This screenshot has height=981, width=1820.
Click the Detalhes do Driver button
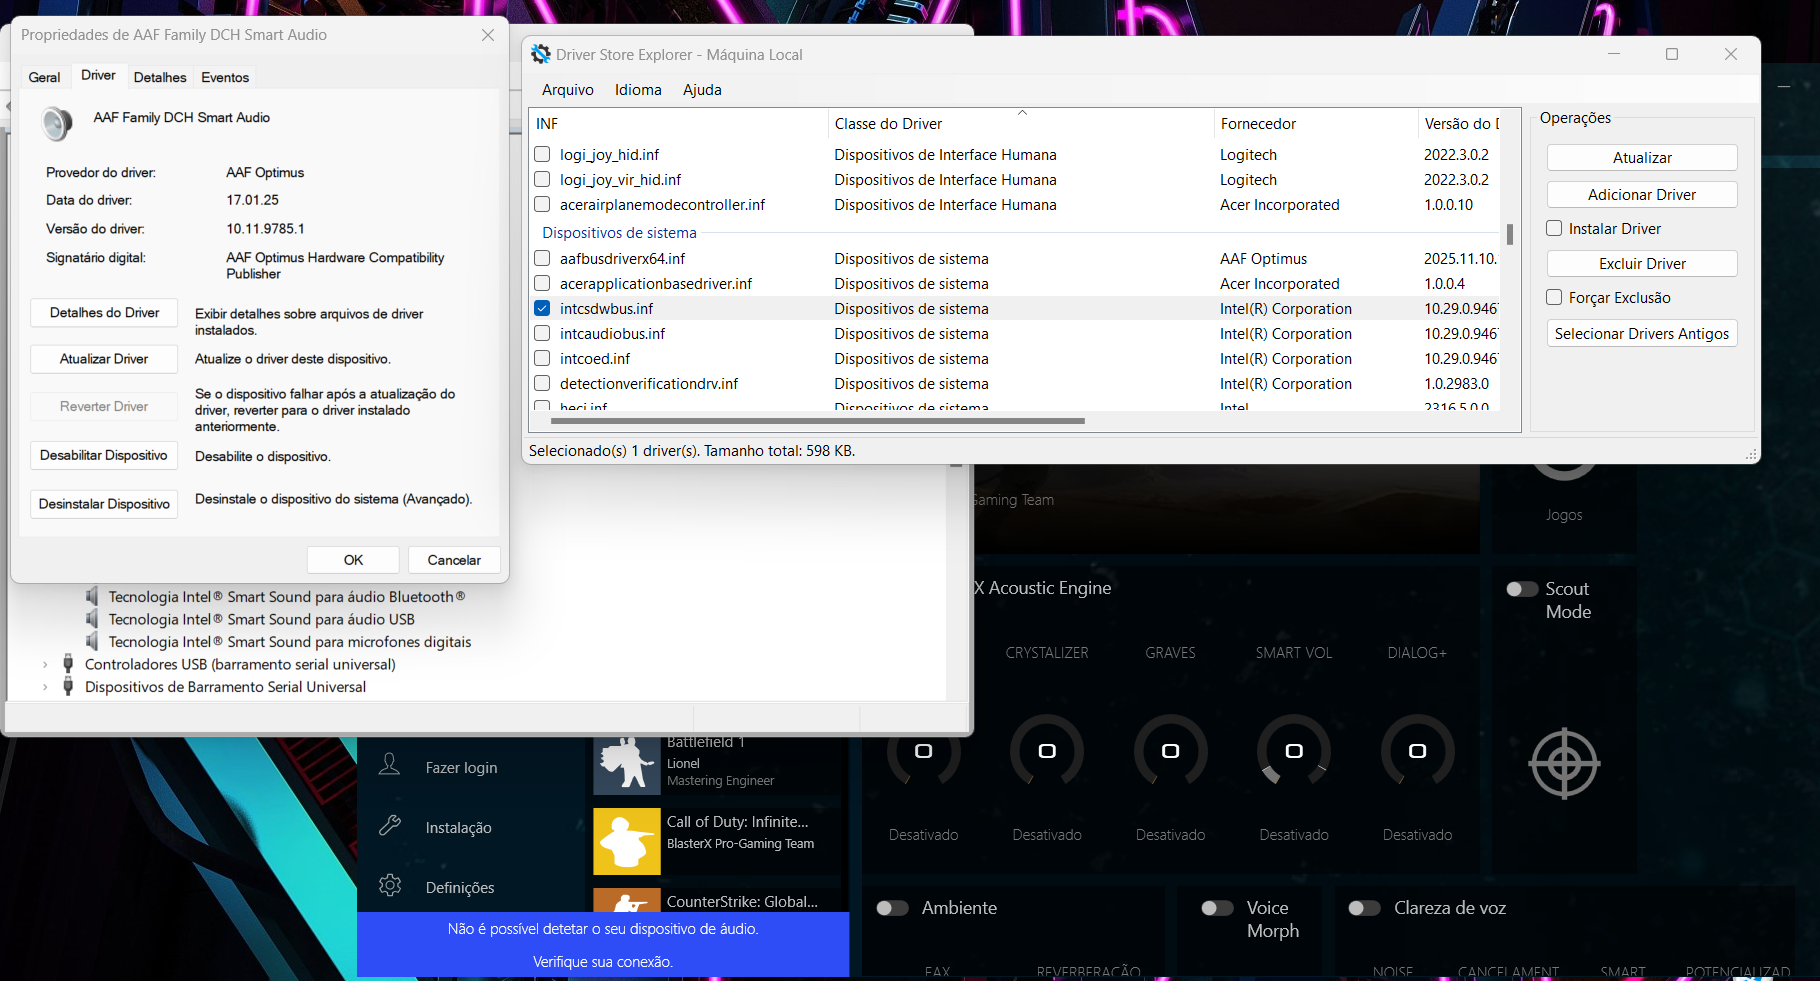pos(104,312)
